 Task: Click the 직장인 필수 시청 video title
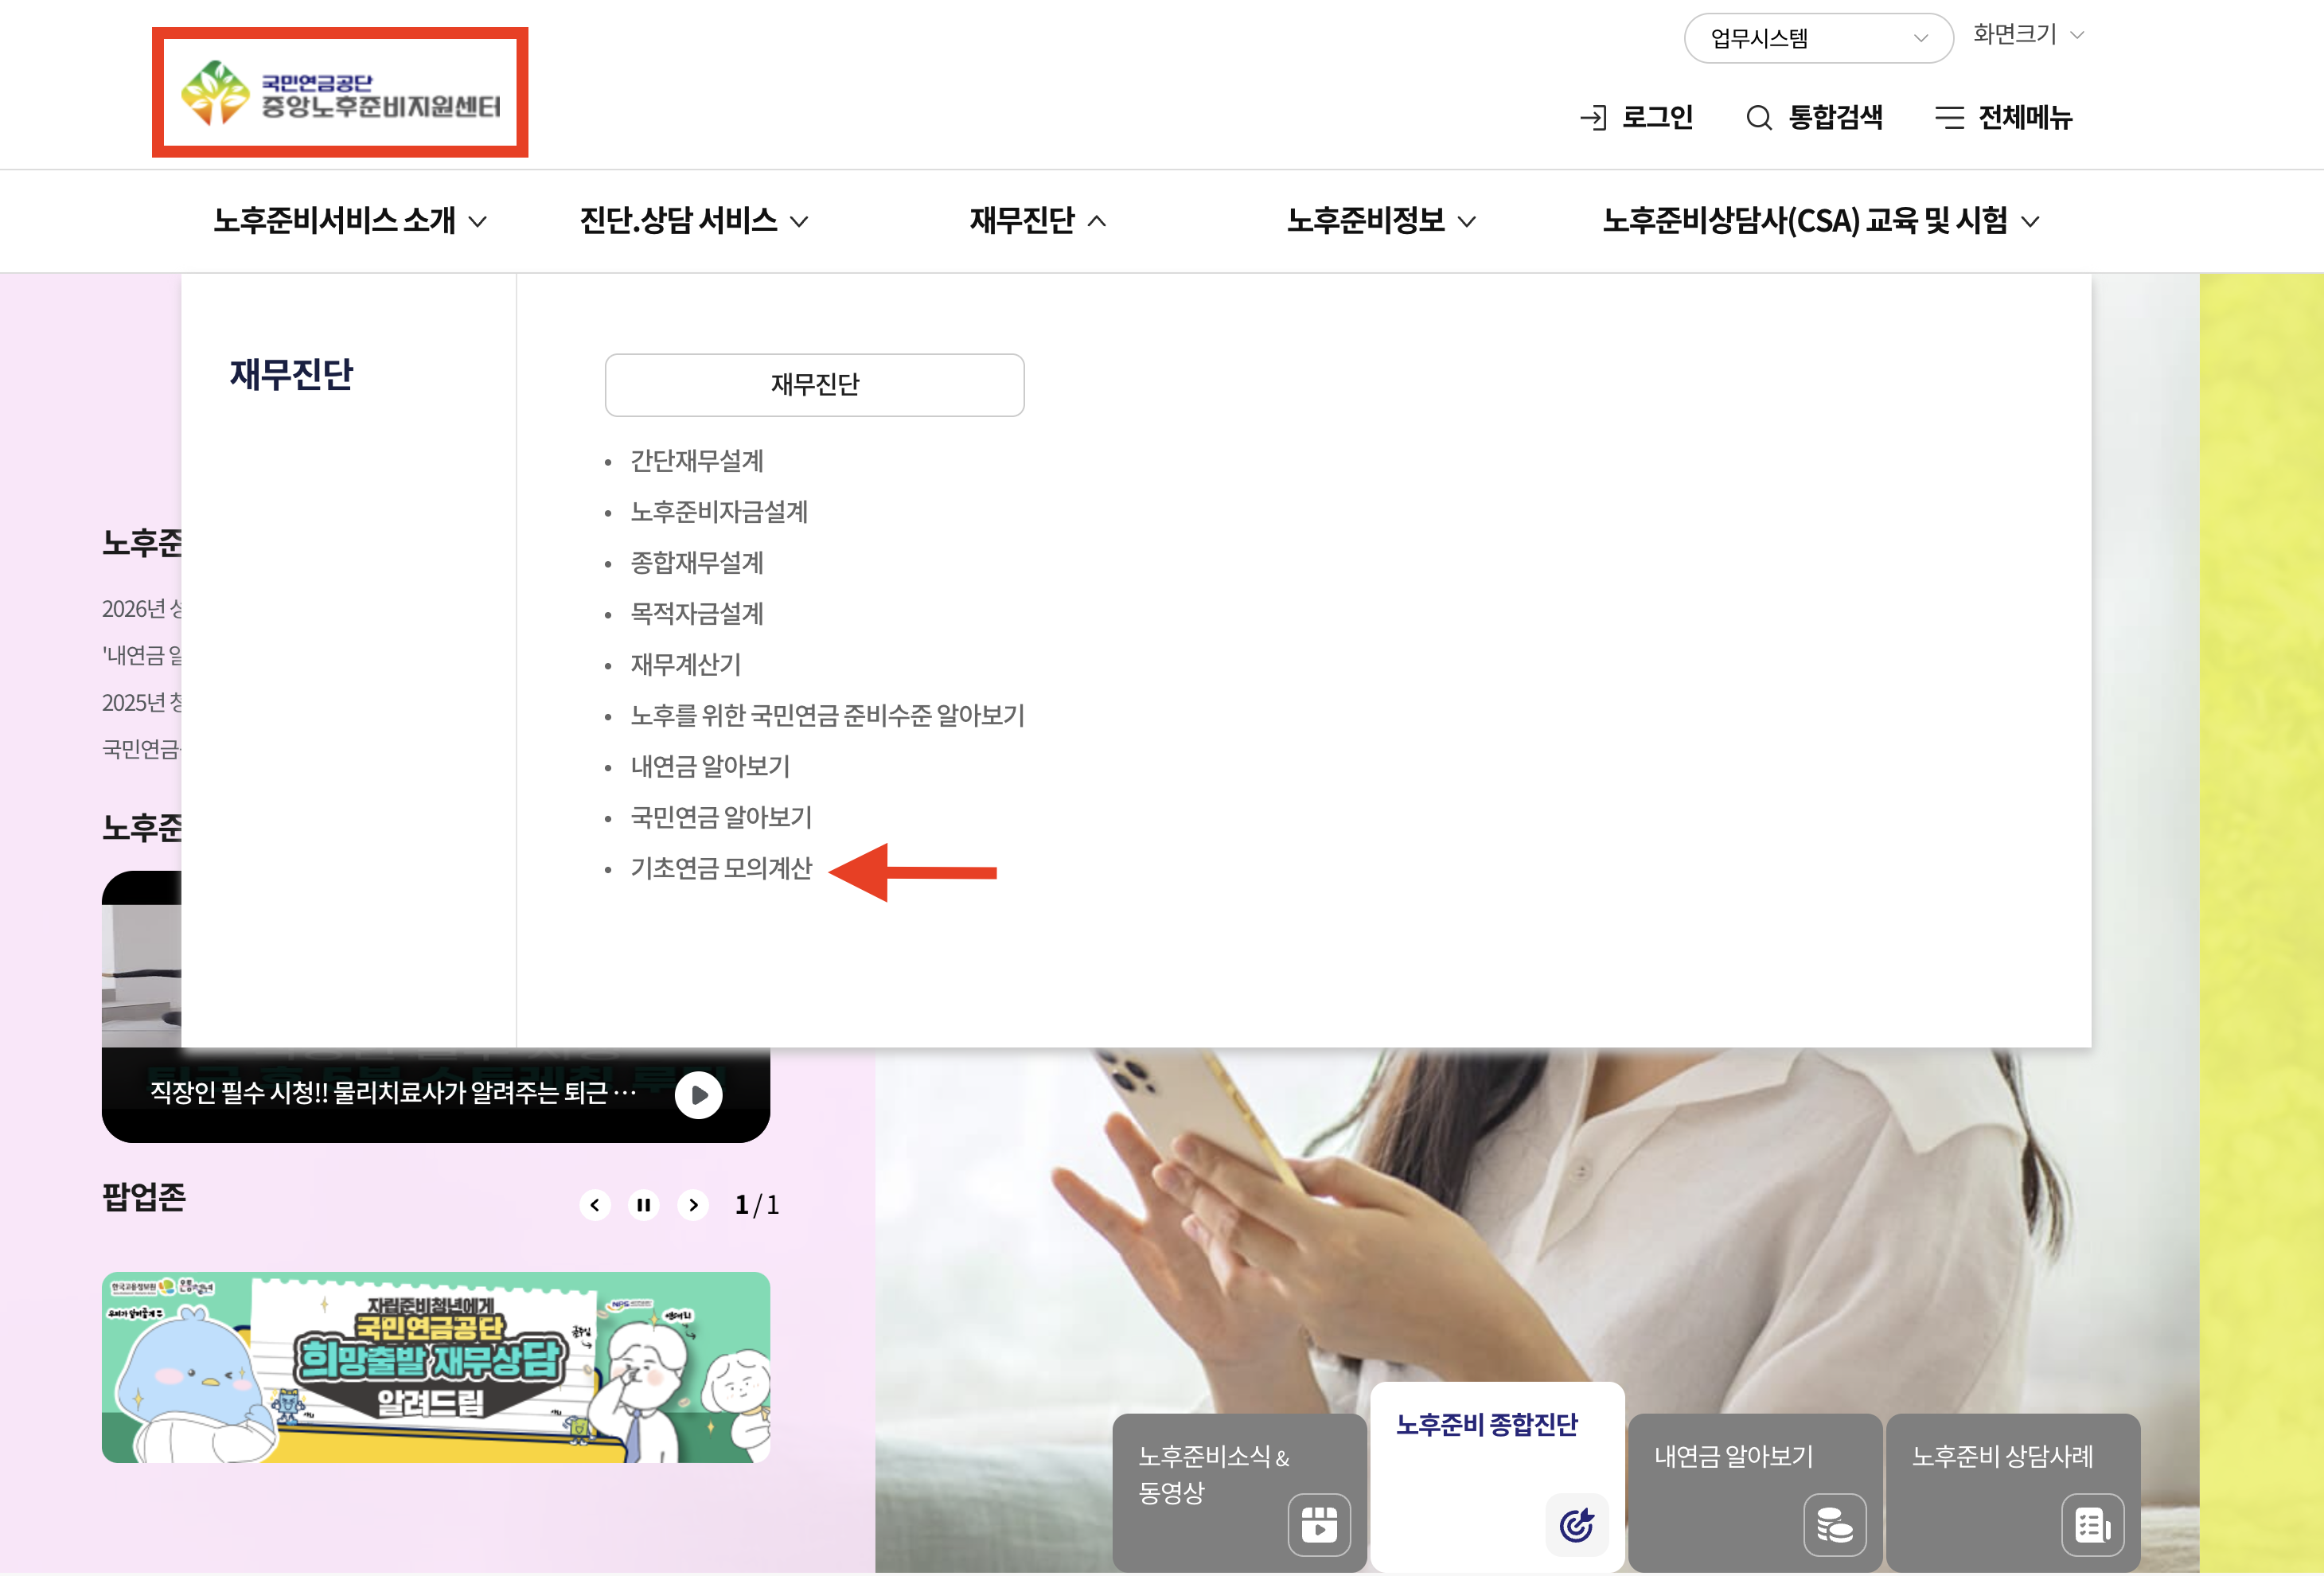[393, 1093]
